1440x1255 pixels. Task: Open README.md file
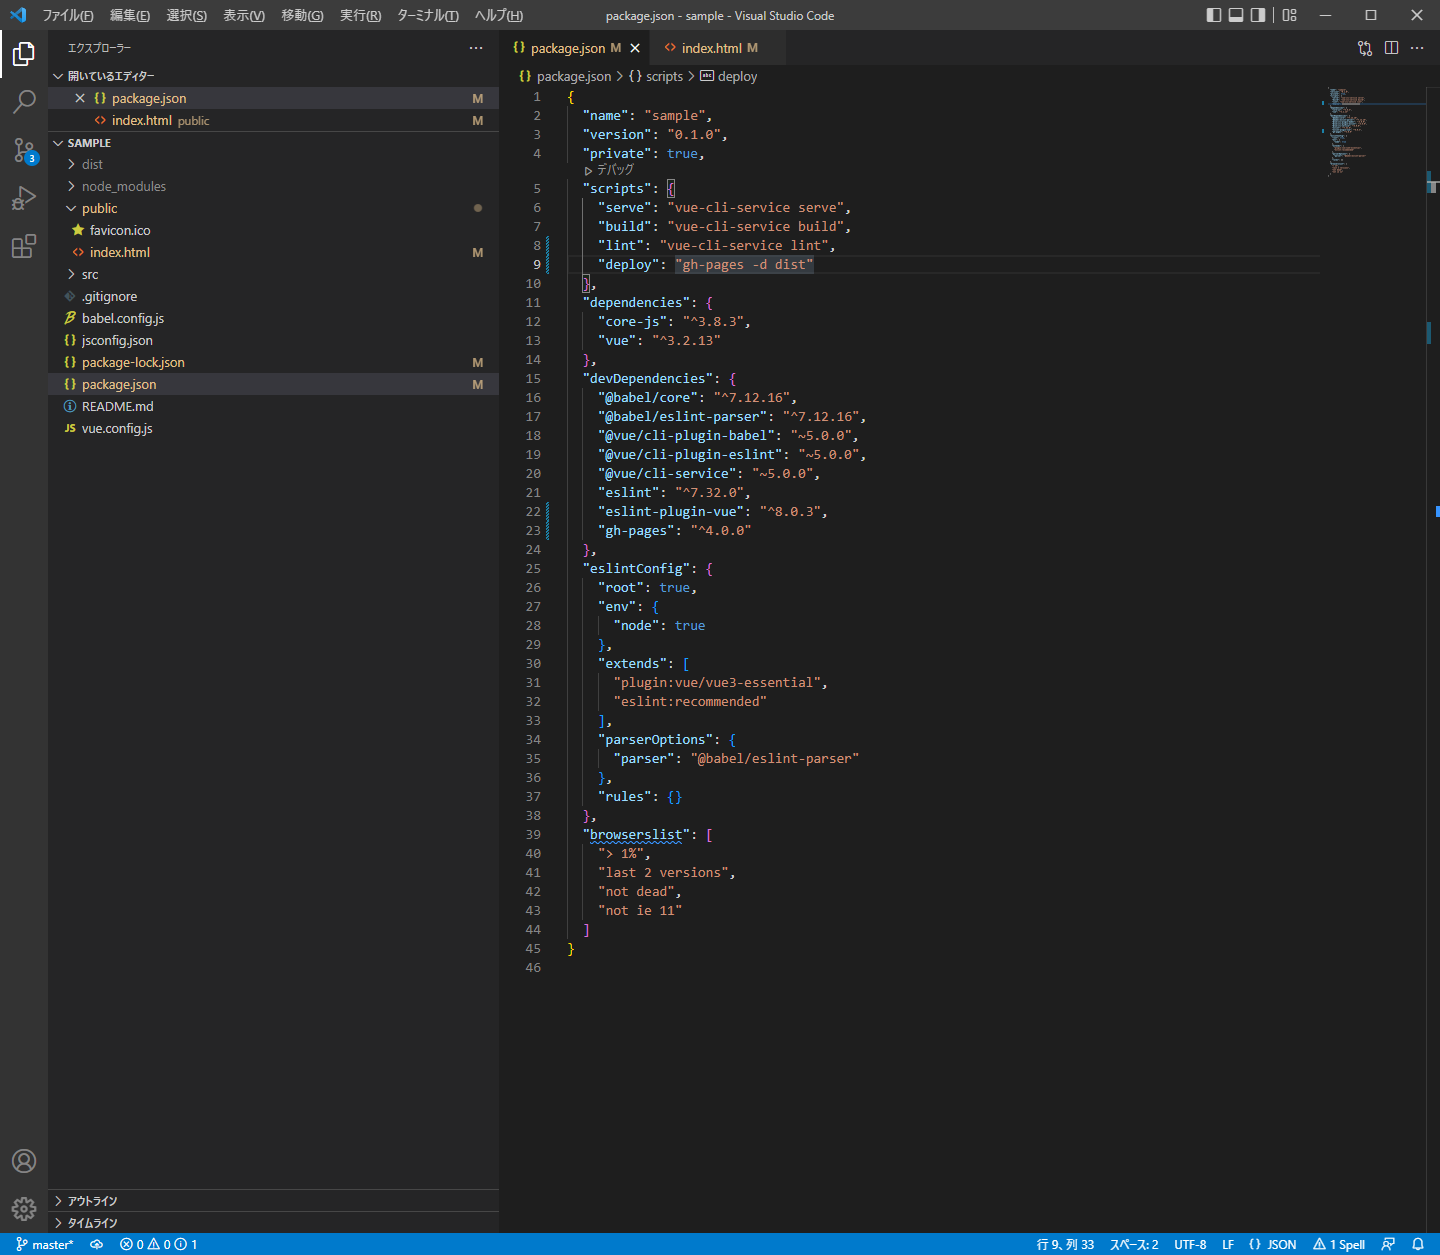pyautogui.click(x=273, y=406)
